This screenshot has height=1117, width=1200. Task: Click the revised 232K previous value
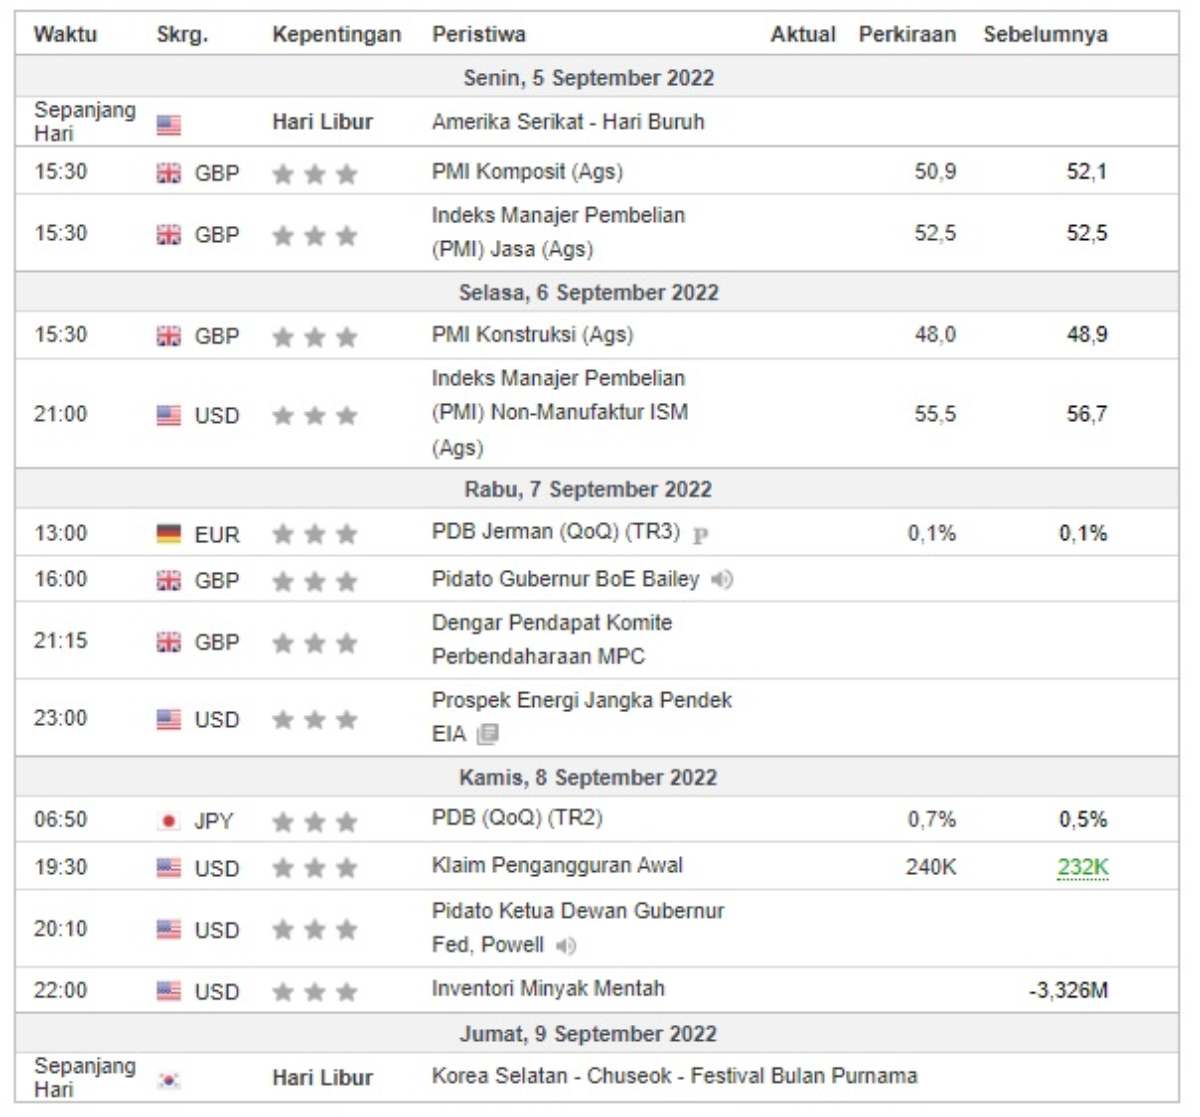click(1083, 867)
